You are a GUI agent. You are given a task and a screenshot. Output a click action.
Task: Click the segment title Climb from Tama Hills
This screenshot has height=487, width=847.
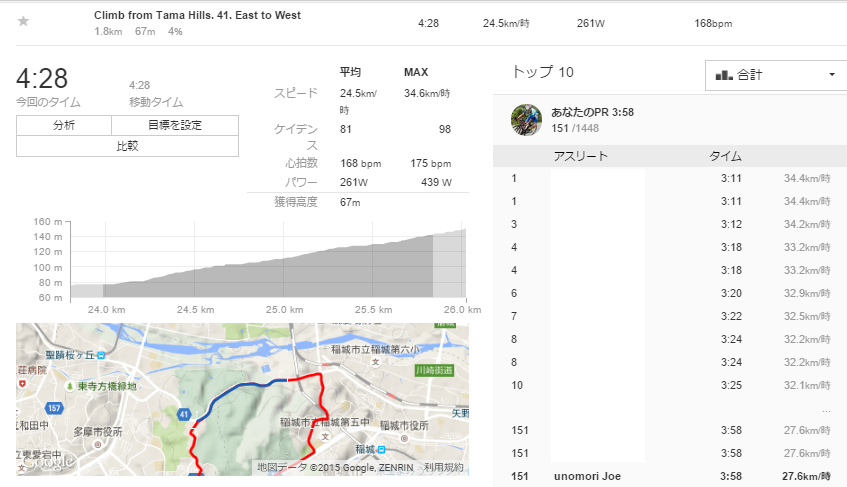click(197, 15)
